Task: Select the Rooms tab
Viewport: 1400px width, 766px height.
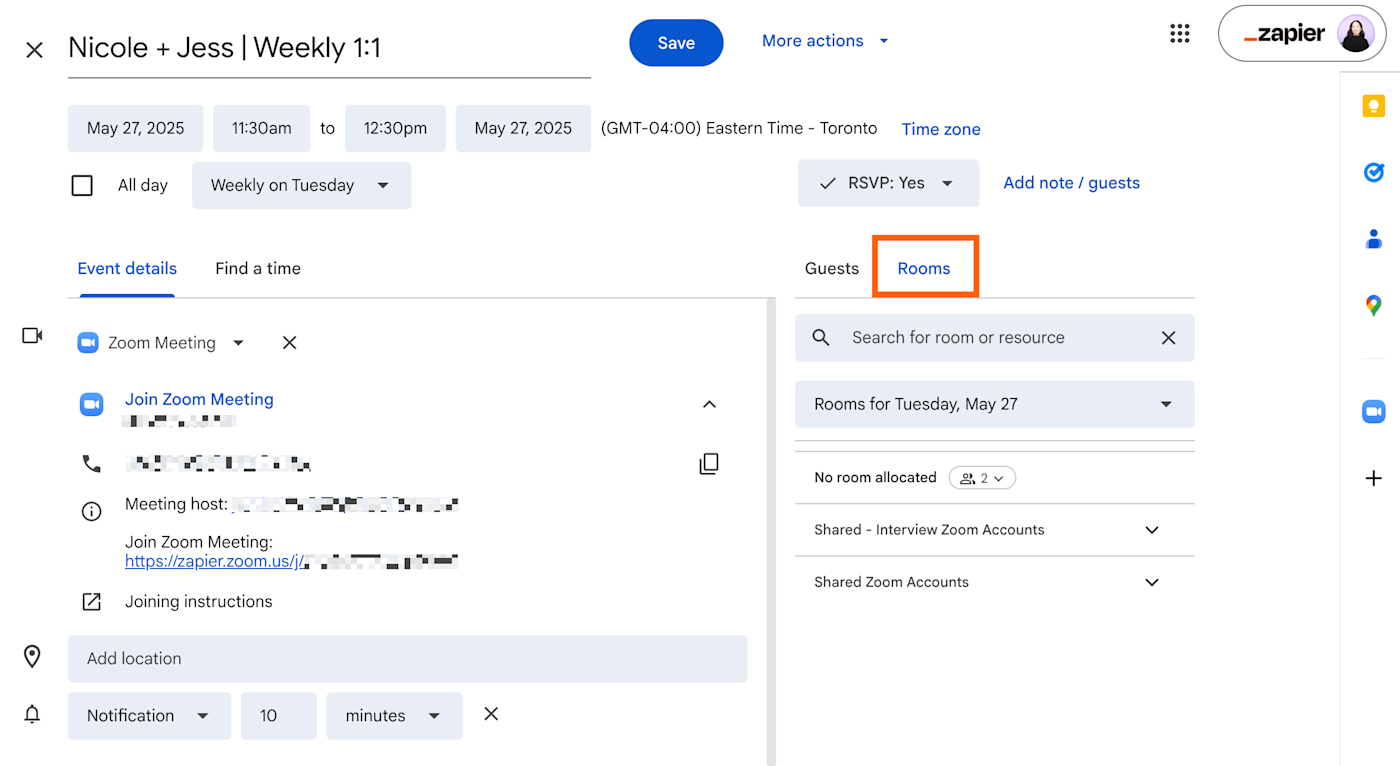Action: click(924, 269)
